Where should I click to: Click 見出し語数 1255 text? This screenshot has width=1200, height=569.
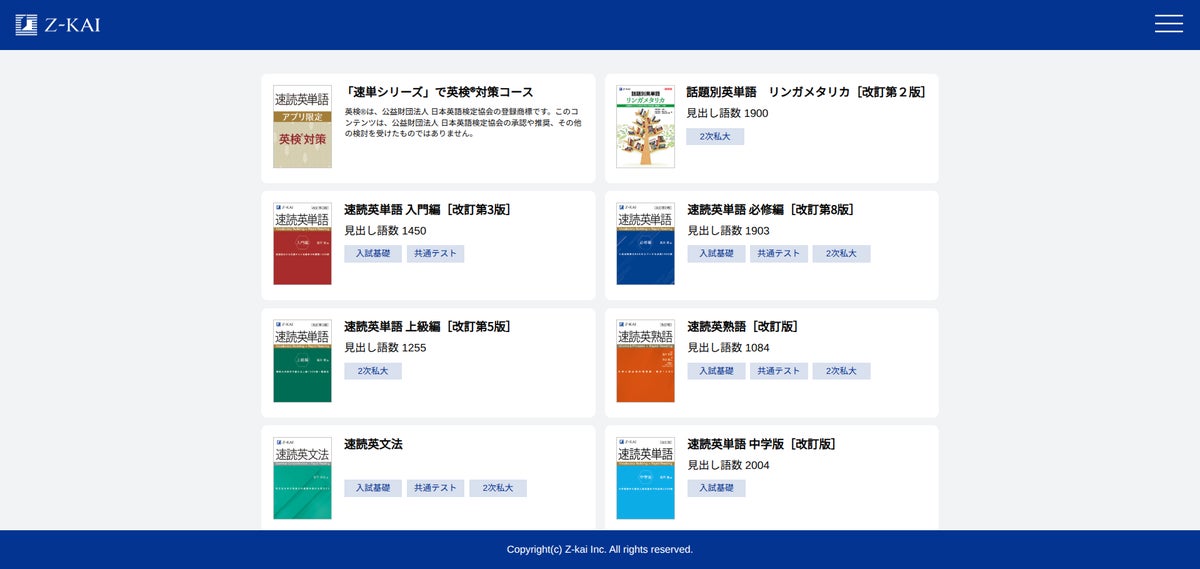point(385,348)
